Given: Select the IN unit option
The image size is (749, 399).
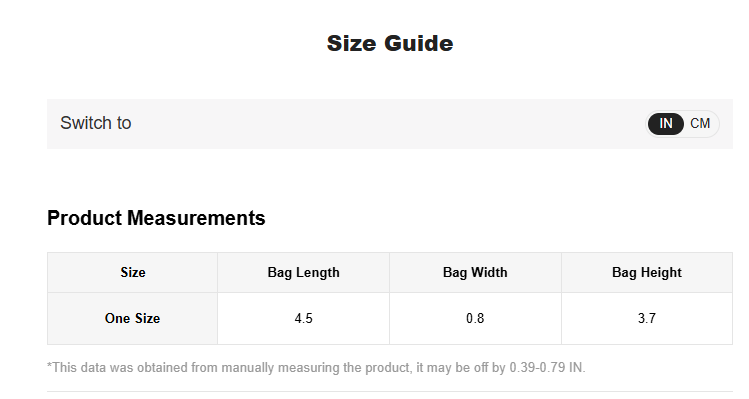Looking at the screenshot, I should pos(665,124).
